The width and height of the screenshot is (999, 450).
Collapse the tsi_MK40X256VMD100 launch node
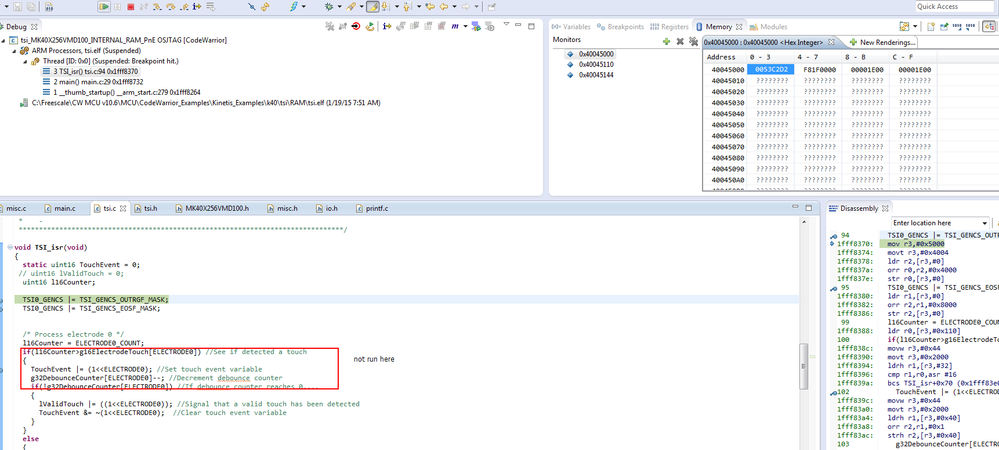tap(4, 40)
